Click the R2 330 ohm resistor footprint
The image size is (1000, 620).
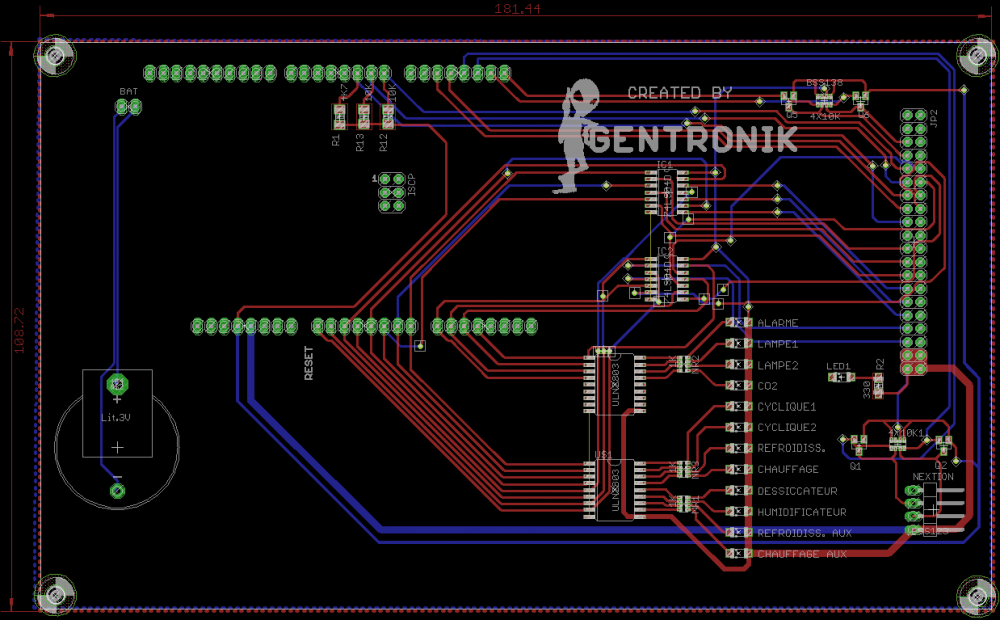pyautogui.click(x=879, y=386)
